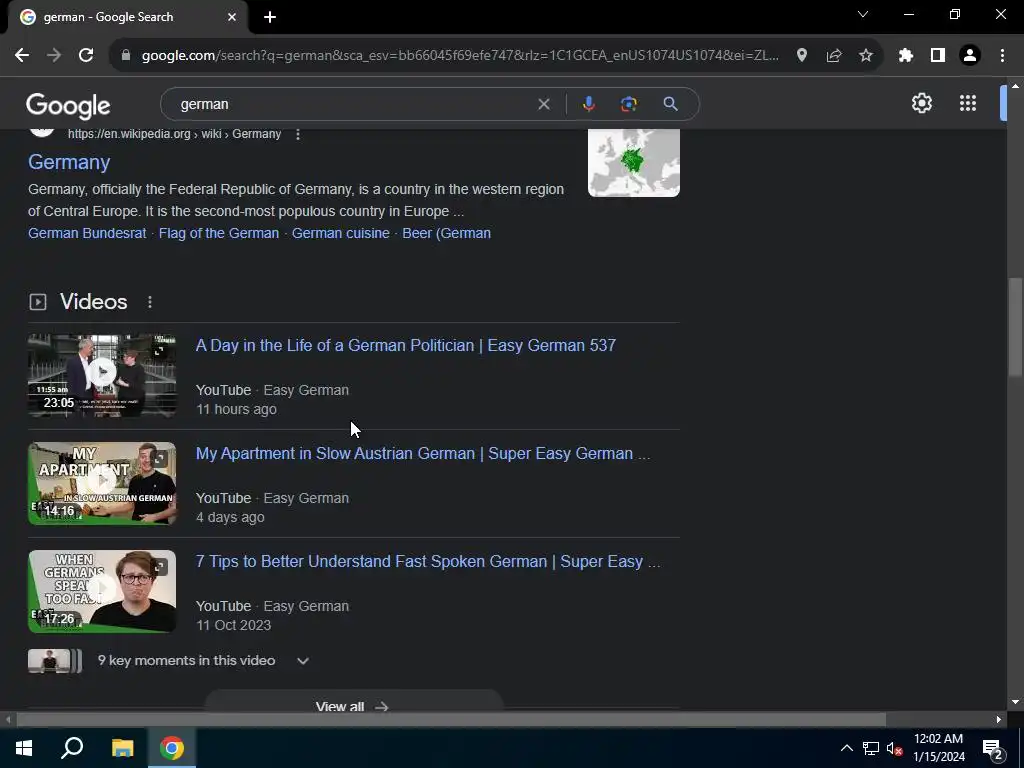The image size is (1024, 768).
Task: Play the 17:26 When Germans Speak Too Fast thumbnail
Action: pos(102,591)
